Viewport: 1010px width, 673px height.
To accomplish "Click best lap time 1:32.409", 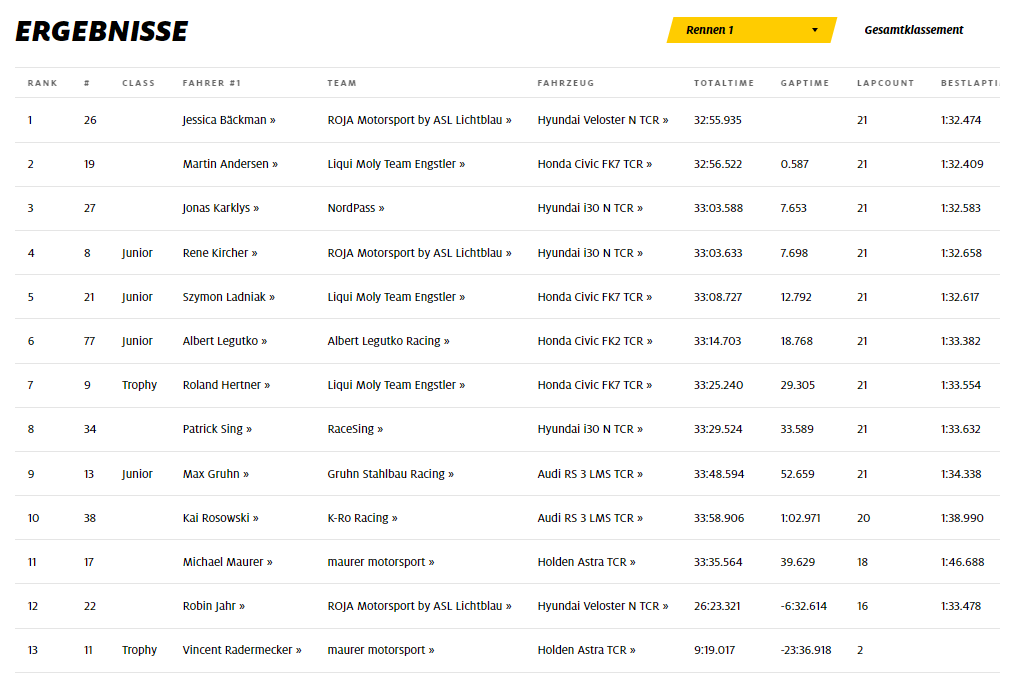I will pos(962,164).
